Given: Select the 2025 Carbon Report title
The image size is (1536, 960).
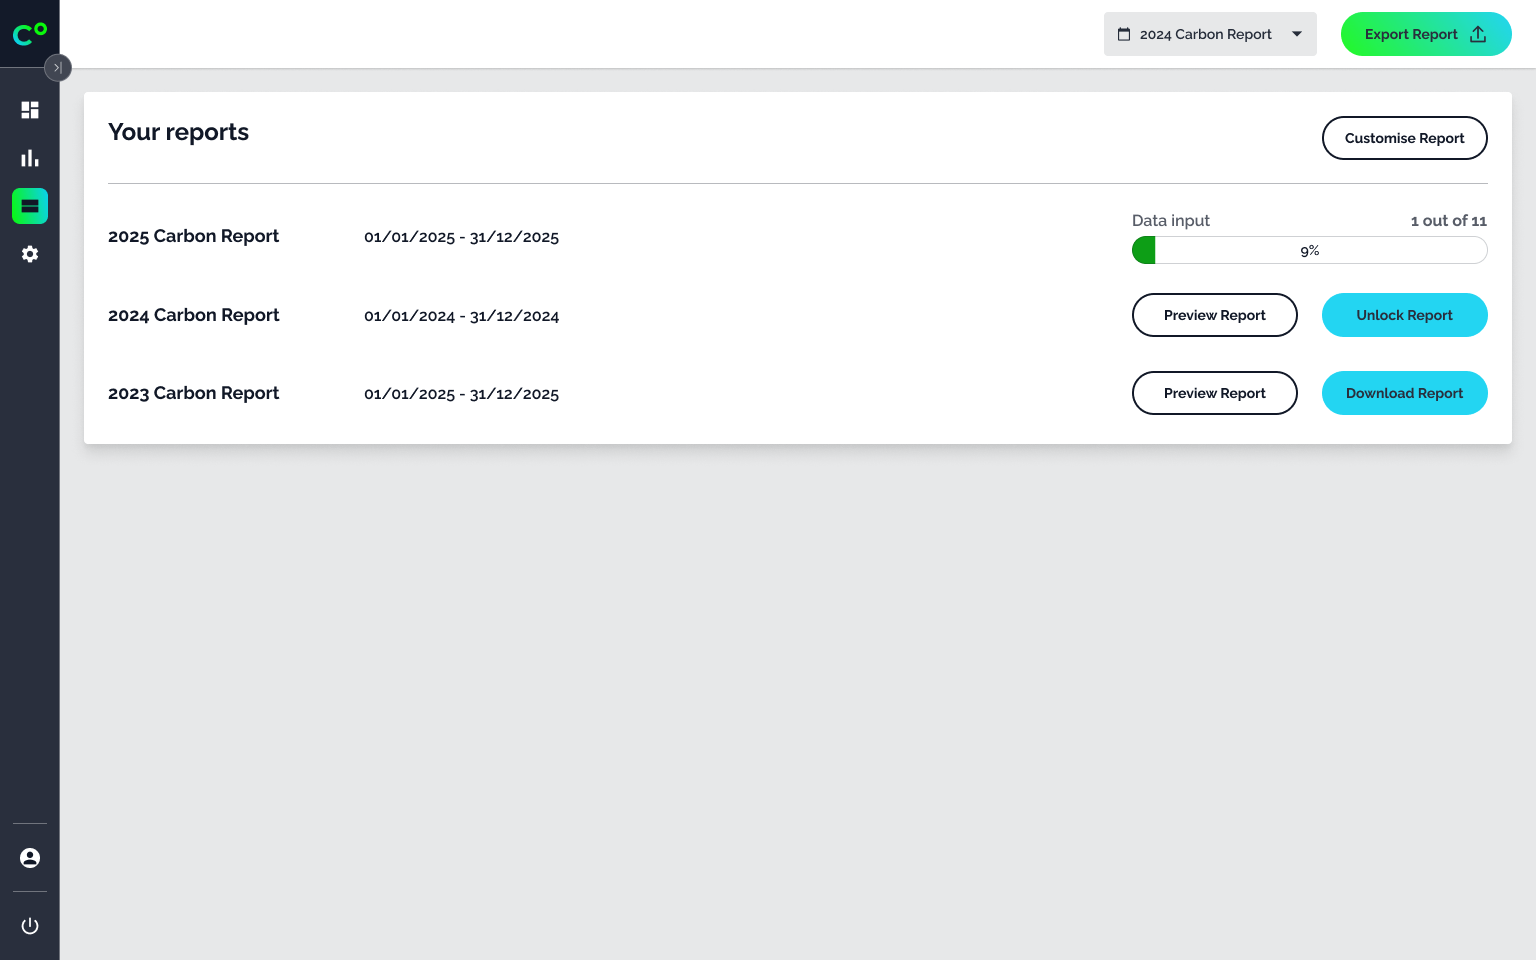Looking at the screenshot, I should click(x=193, y=236).
